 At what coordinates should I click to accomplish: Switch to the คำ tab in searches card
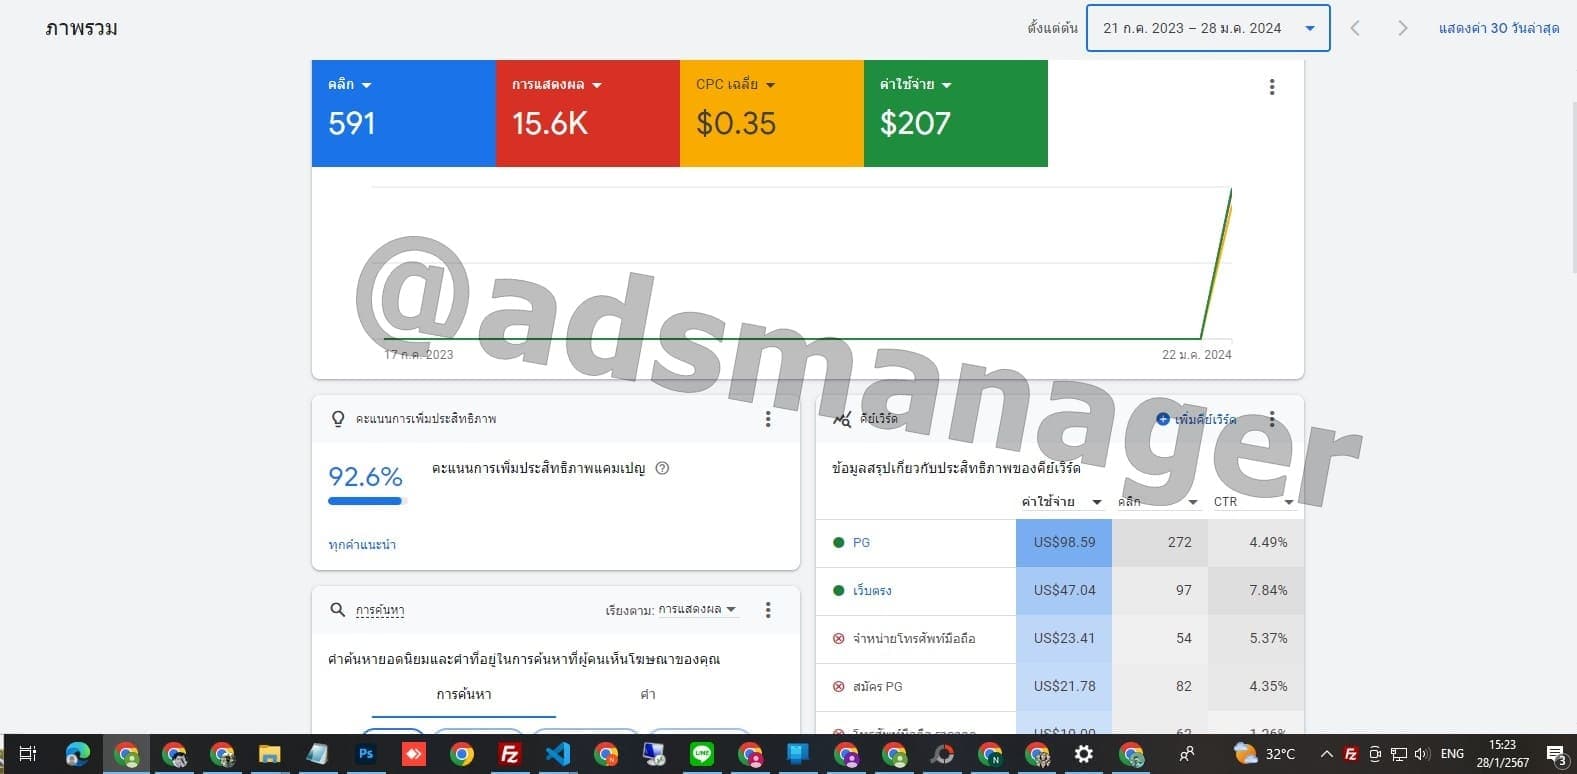pyautogui.click(x=647, y=694)
